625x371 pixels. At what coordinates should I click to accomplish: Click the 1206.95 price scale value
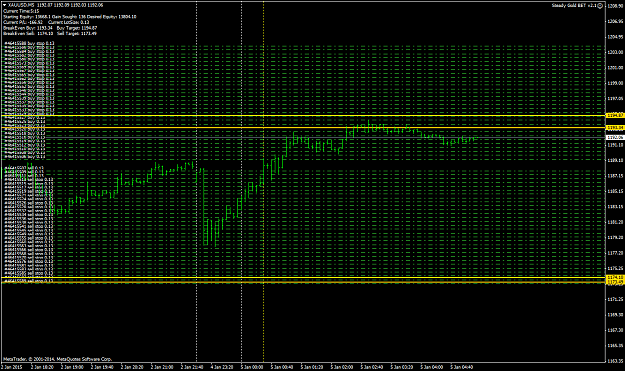coord(616,22)
